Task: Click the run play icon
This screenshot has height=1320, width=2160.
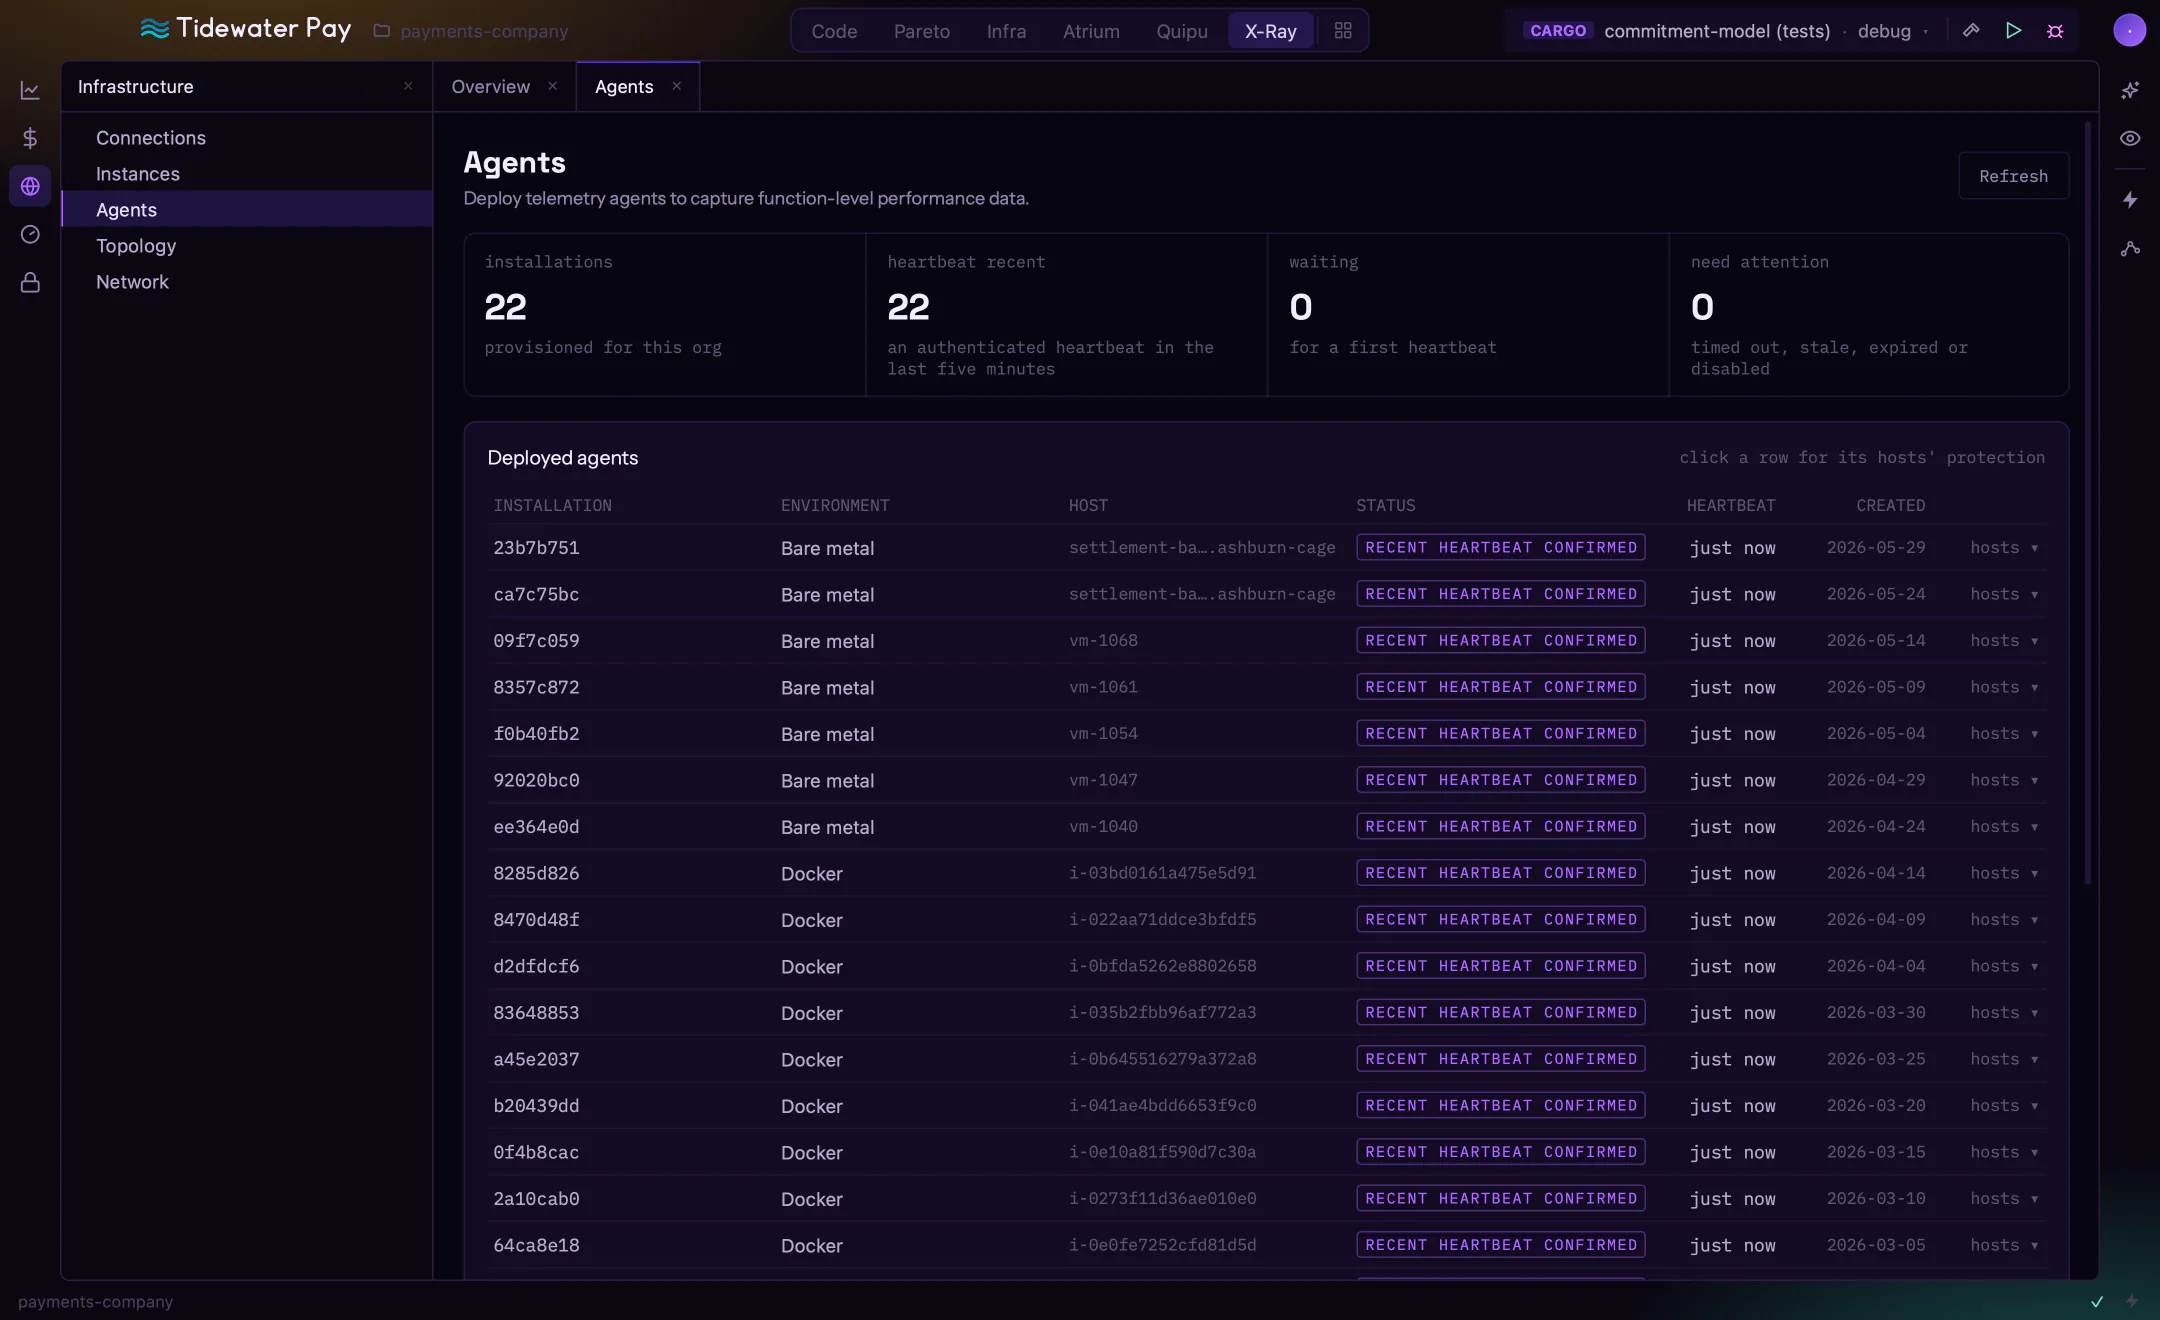Action: [x=2013, y=30]
